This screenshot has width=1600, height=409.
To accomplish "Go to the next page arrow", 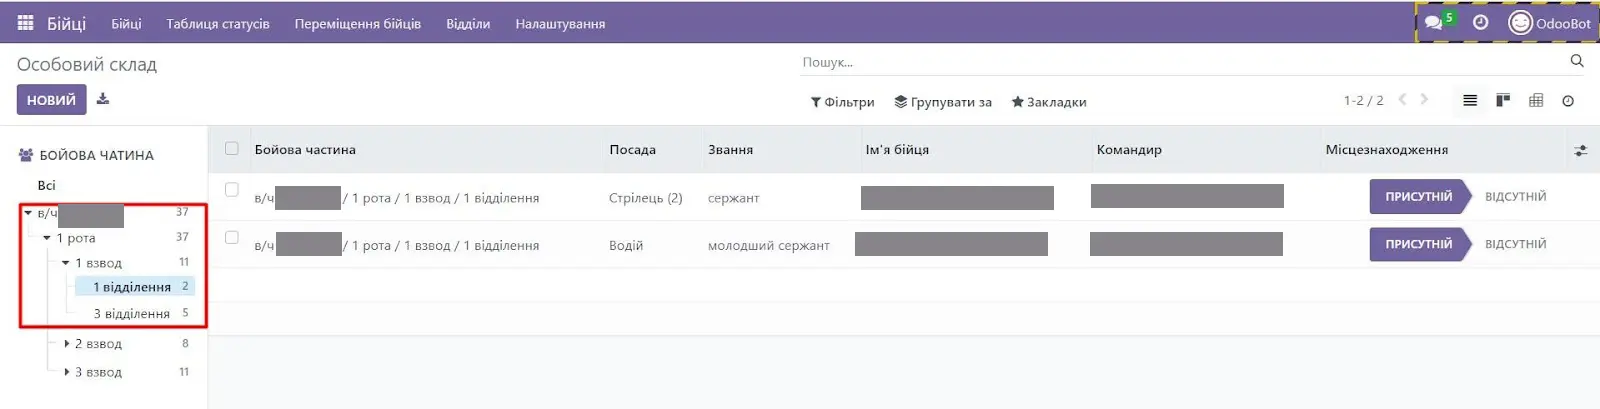I will 1424,99.
